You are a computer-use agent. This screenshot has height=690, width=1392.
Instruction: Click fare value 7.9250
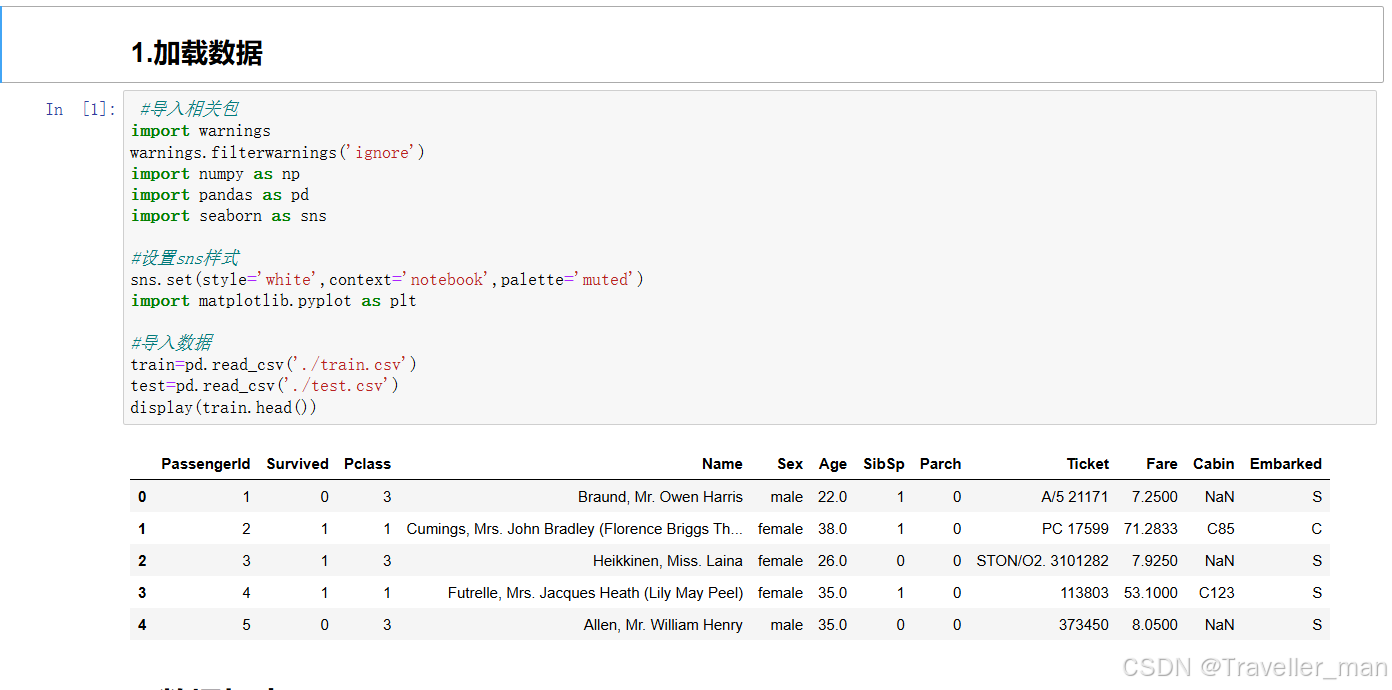point(1155,561)
